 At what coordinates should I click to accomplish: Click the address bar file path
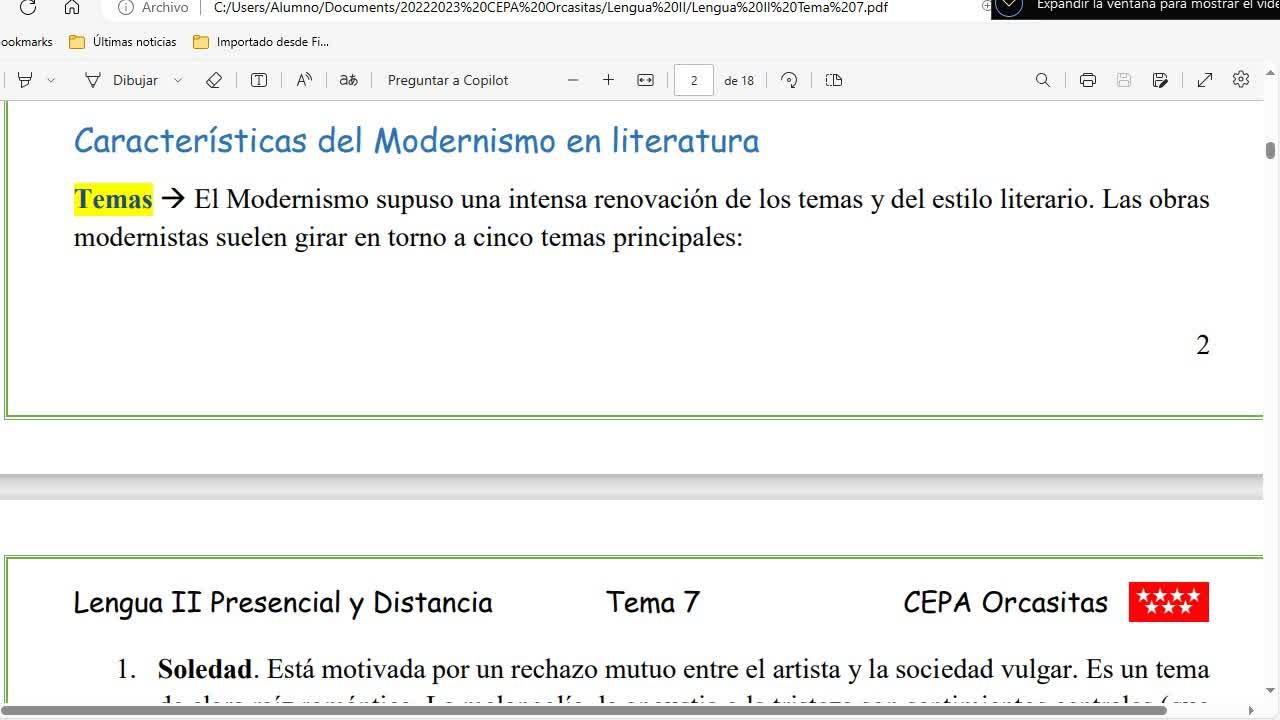pyautogui.click(x=551, y=8)
